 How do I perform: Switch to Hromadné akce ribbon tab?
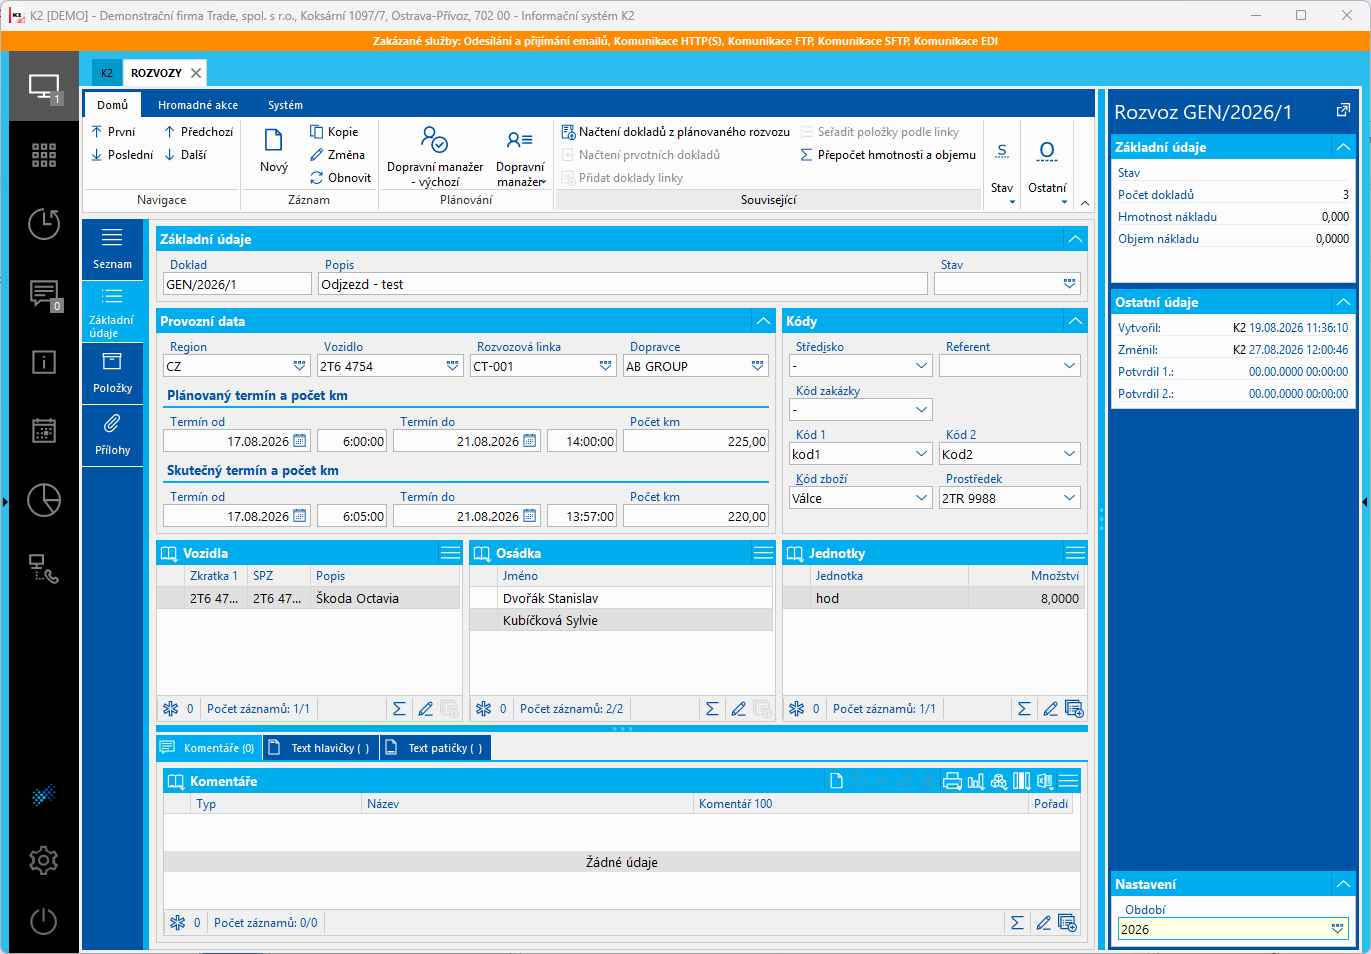pos(198,105)
